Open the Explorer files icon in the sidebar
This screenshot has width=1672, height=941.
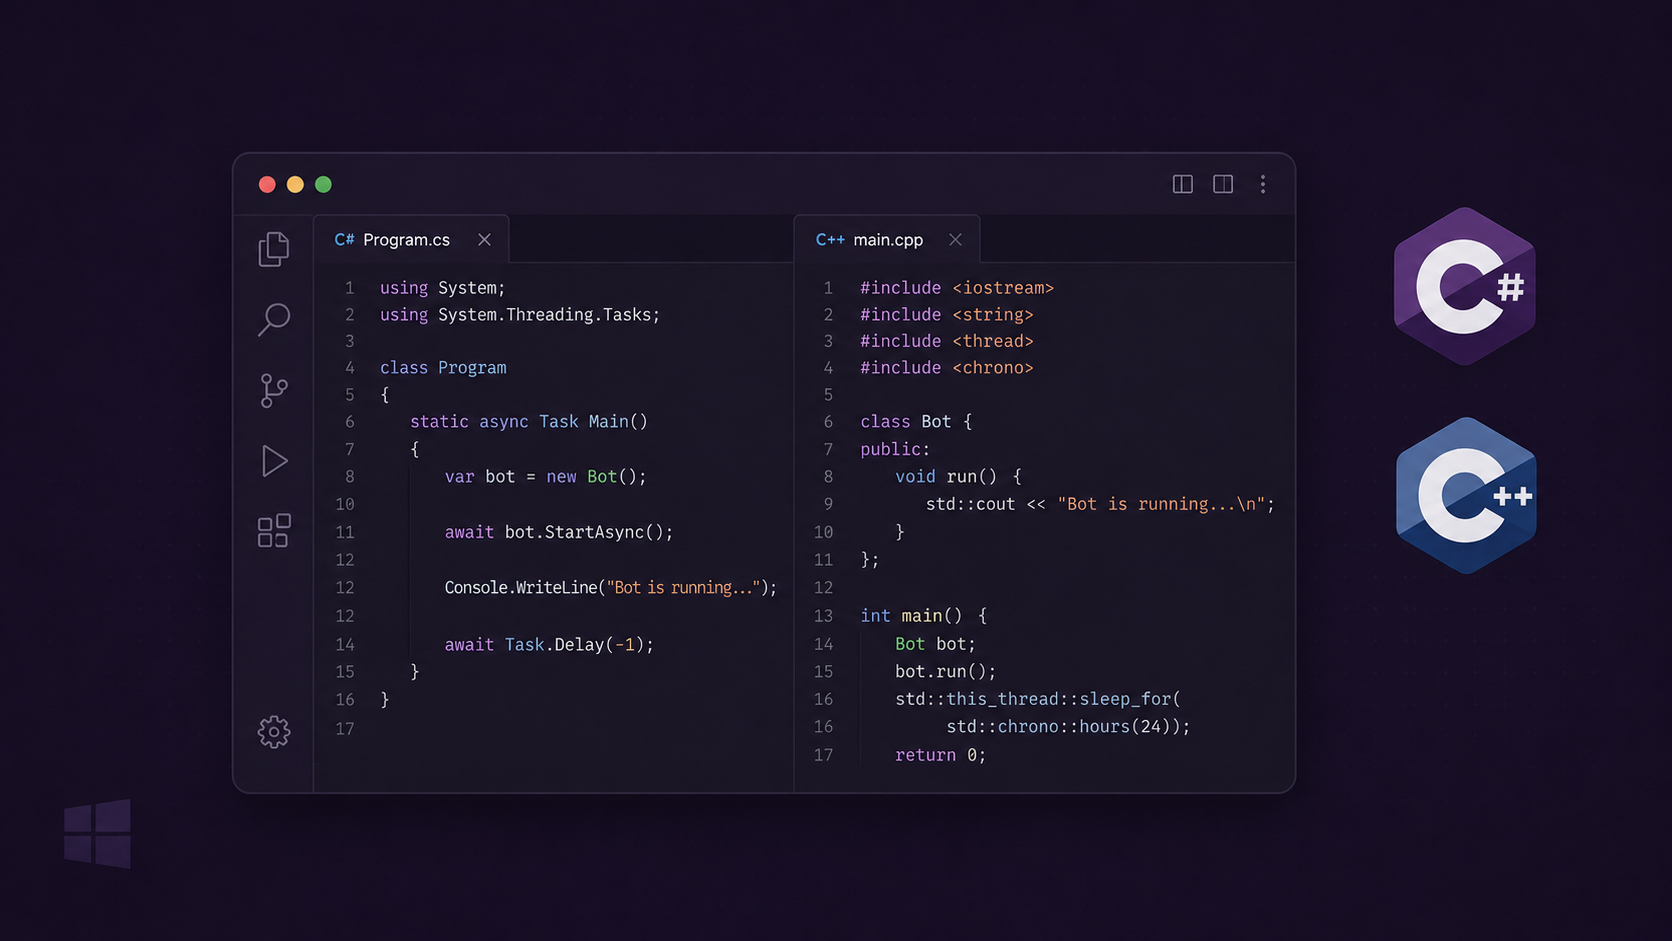coord(274,249)
